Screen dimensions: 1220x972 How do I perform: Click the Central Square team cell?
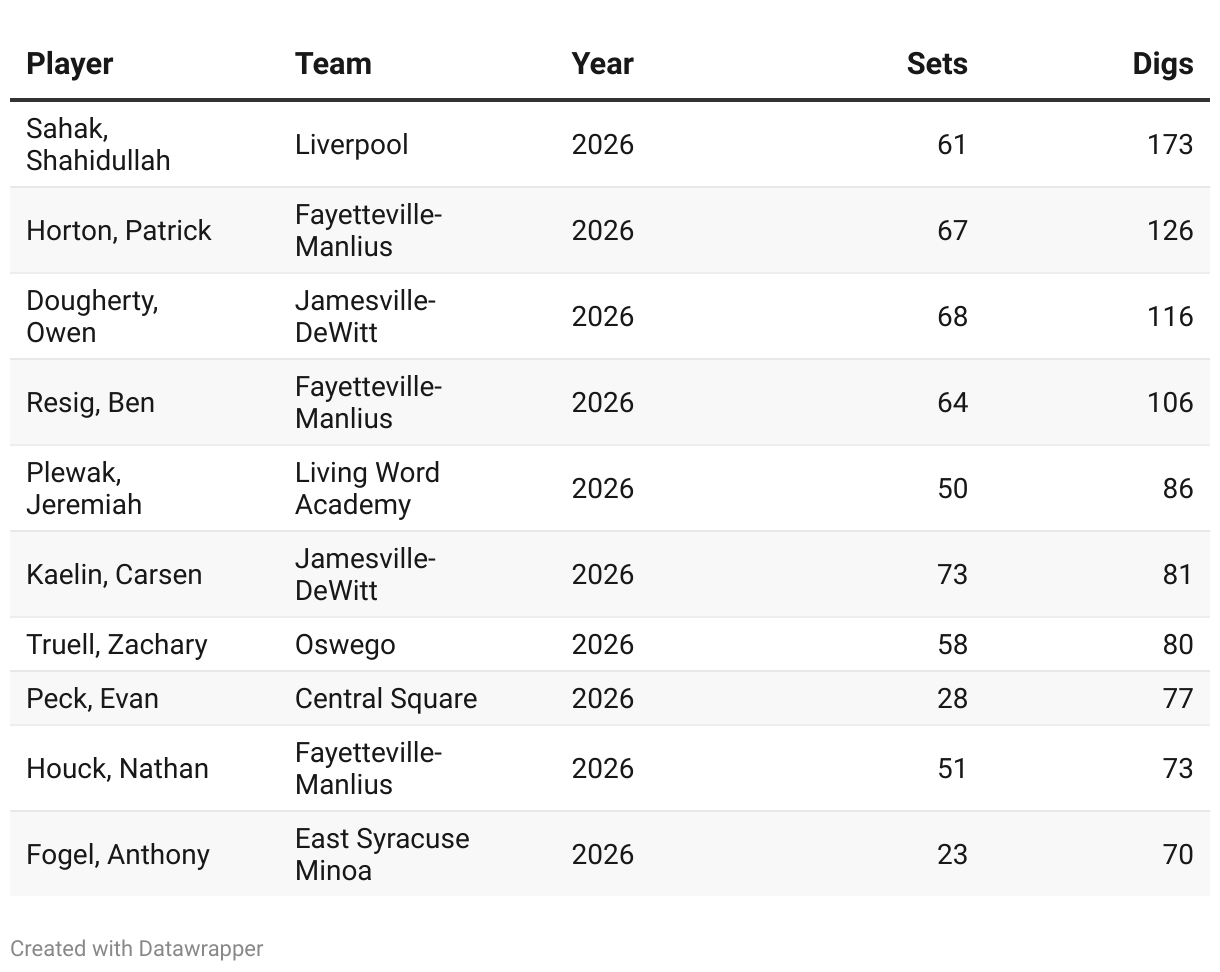(x=385, y=698)
